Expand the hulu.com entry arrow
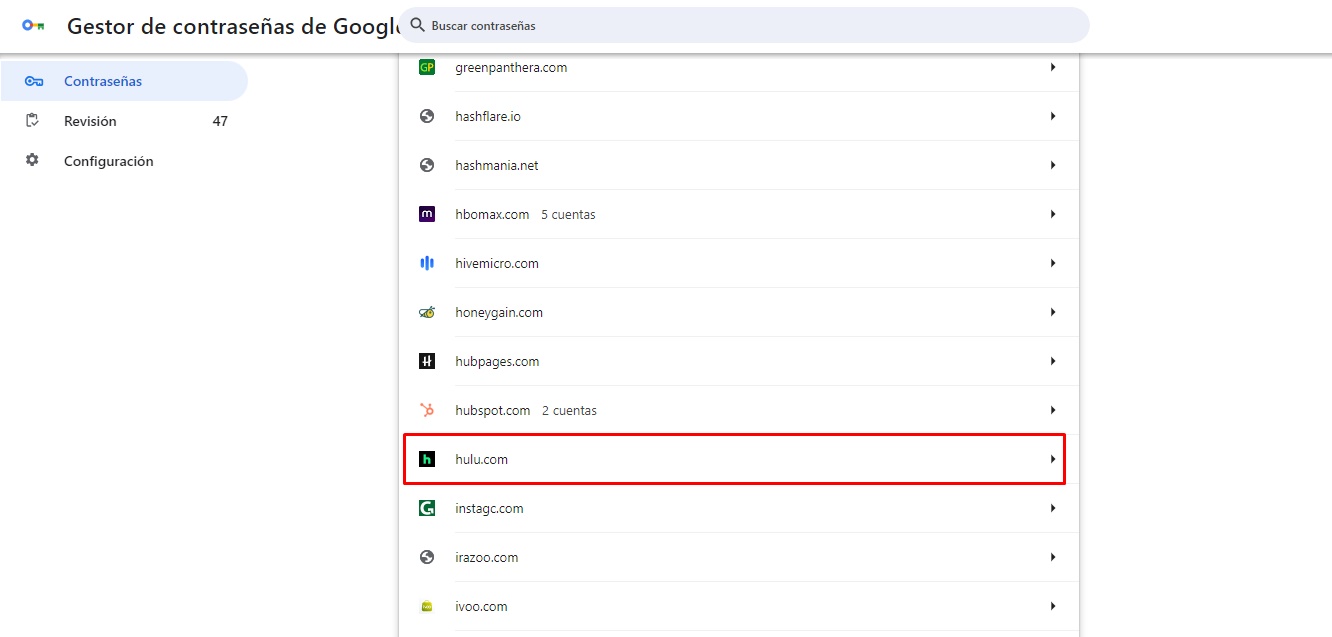This screenshot has width=1332, height=637. pyautogui.click(x=1053, y=459)
